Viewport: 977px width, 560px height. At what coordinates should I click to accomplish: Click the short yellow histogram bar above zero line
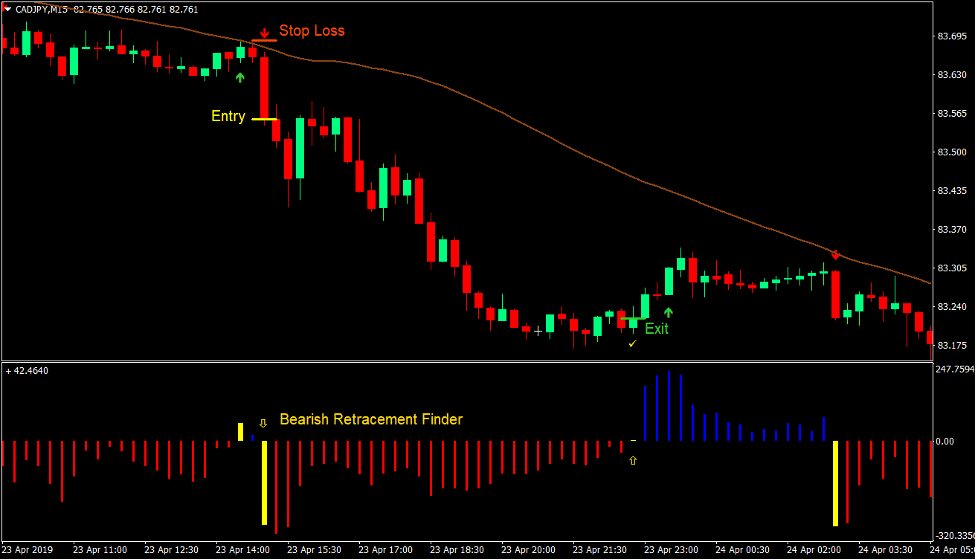coord(241,432)
